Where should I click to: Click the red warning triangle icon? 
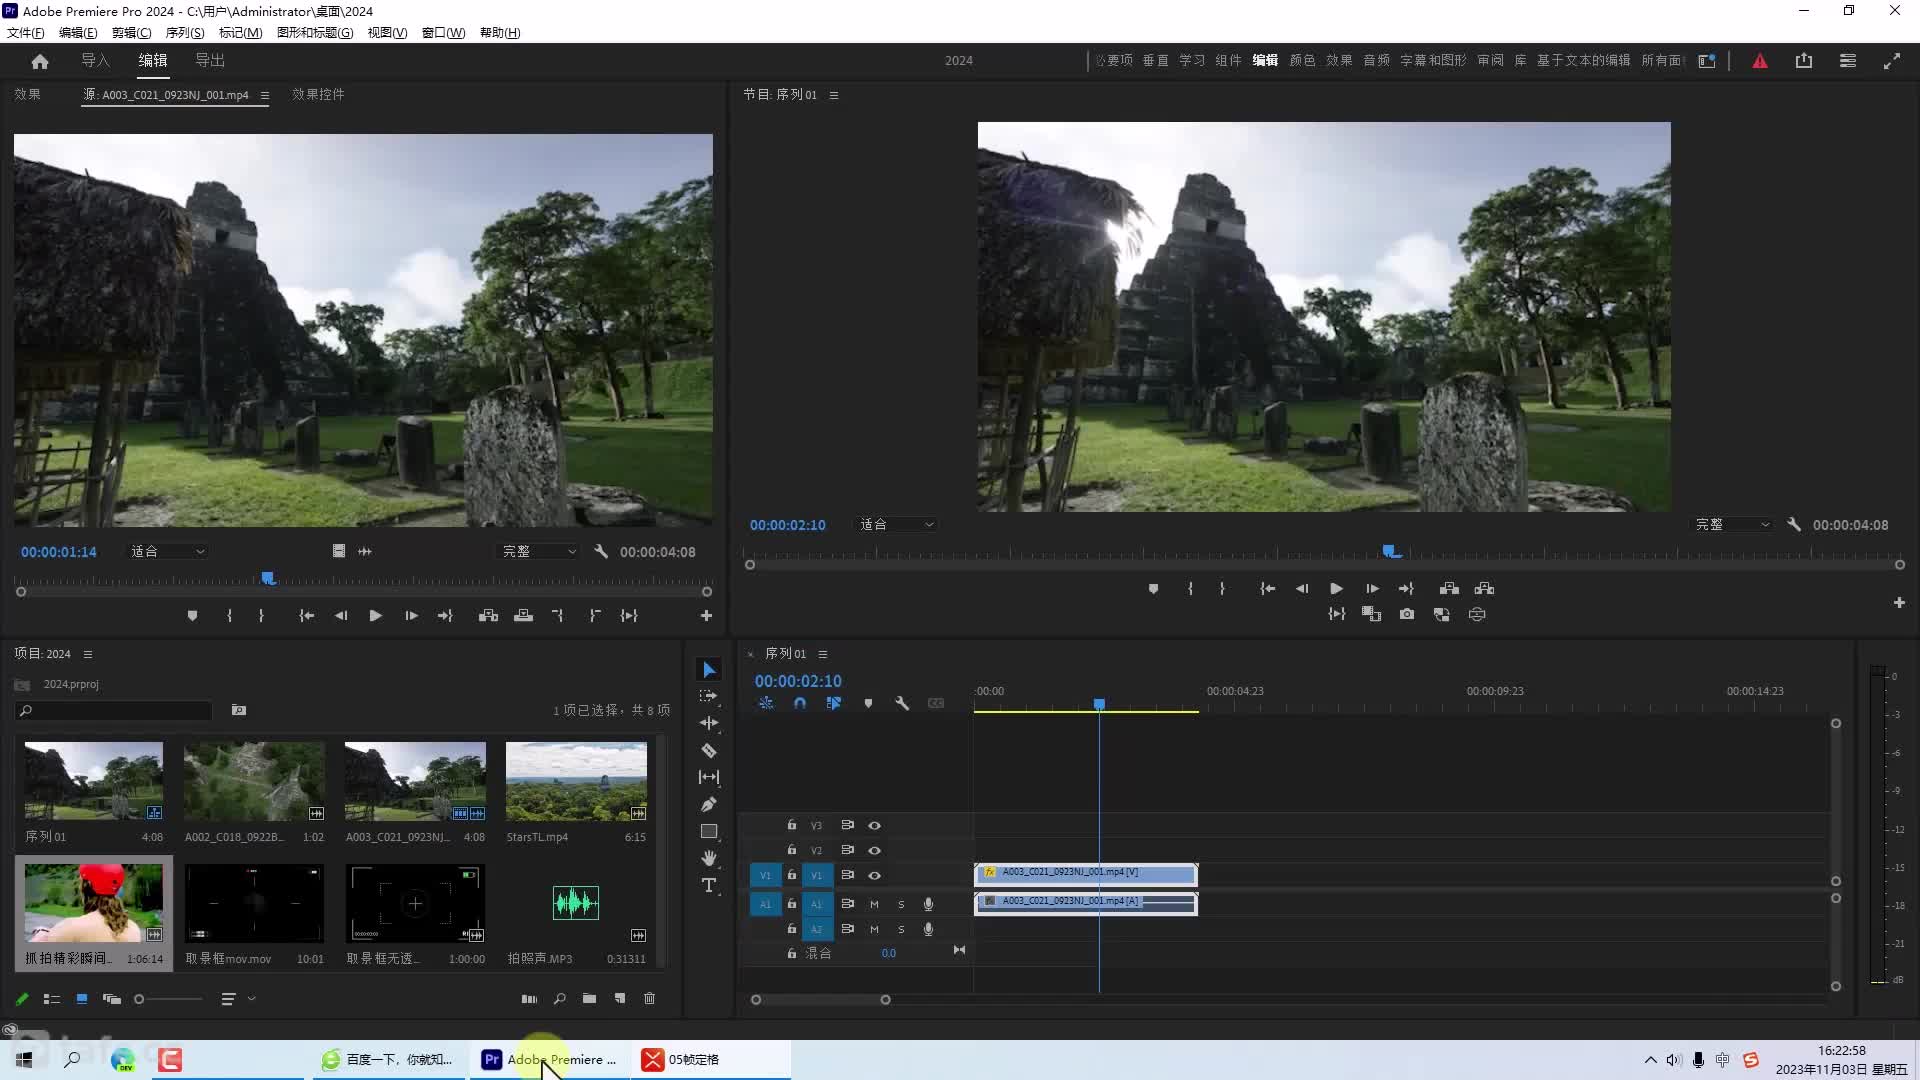(x=1760, y=61)
